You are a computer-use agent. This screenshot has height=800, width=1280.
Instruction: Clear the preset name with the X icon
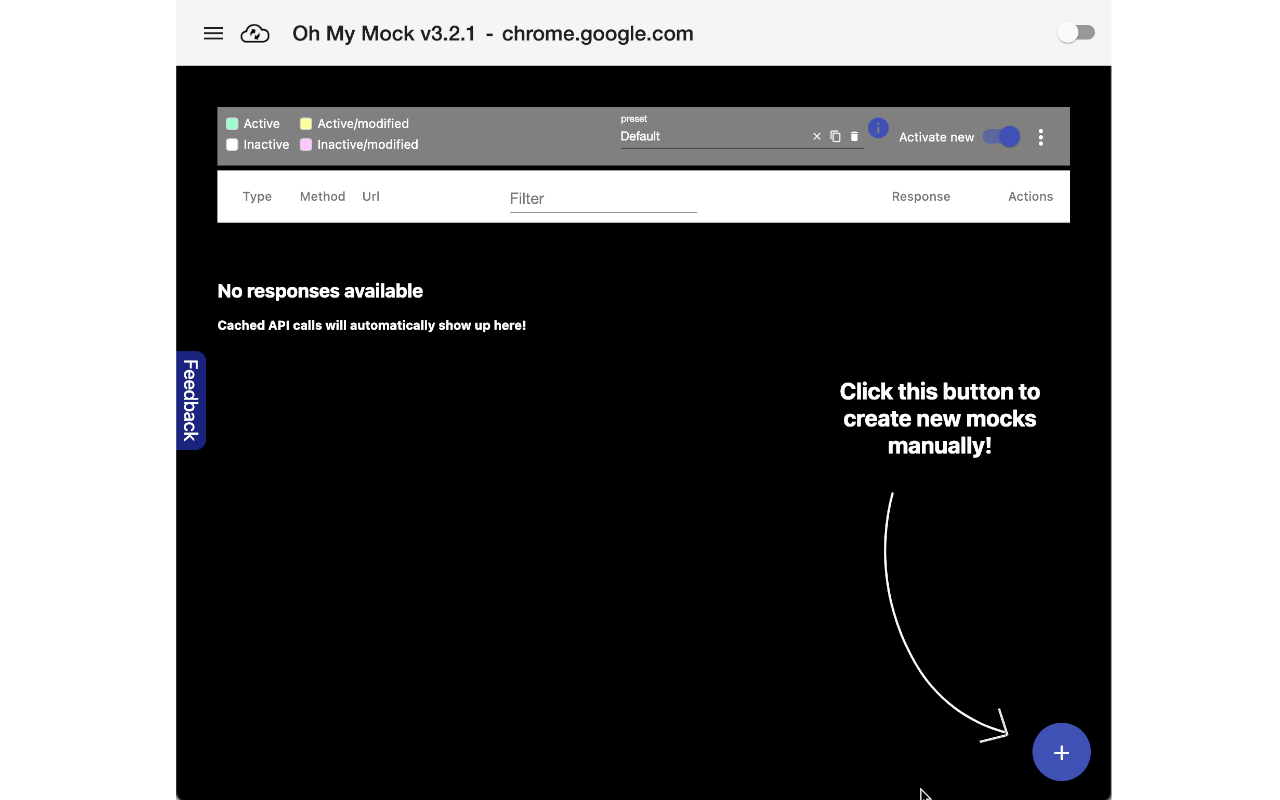(x=817, y=137)
